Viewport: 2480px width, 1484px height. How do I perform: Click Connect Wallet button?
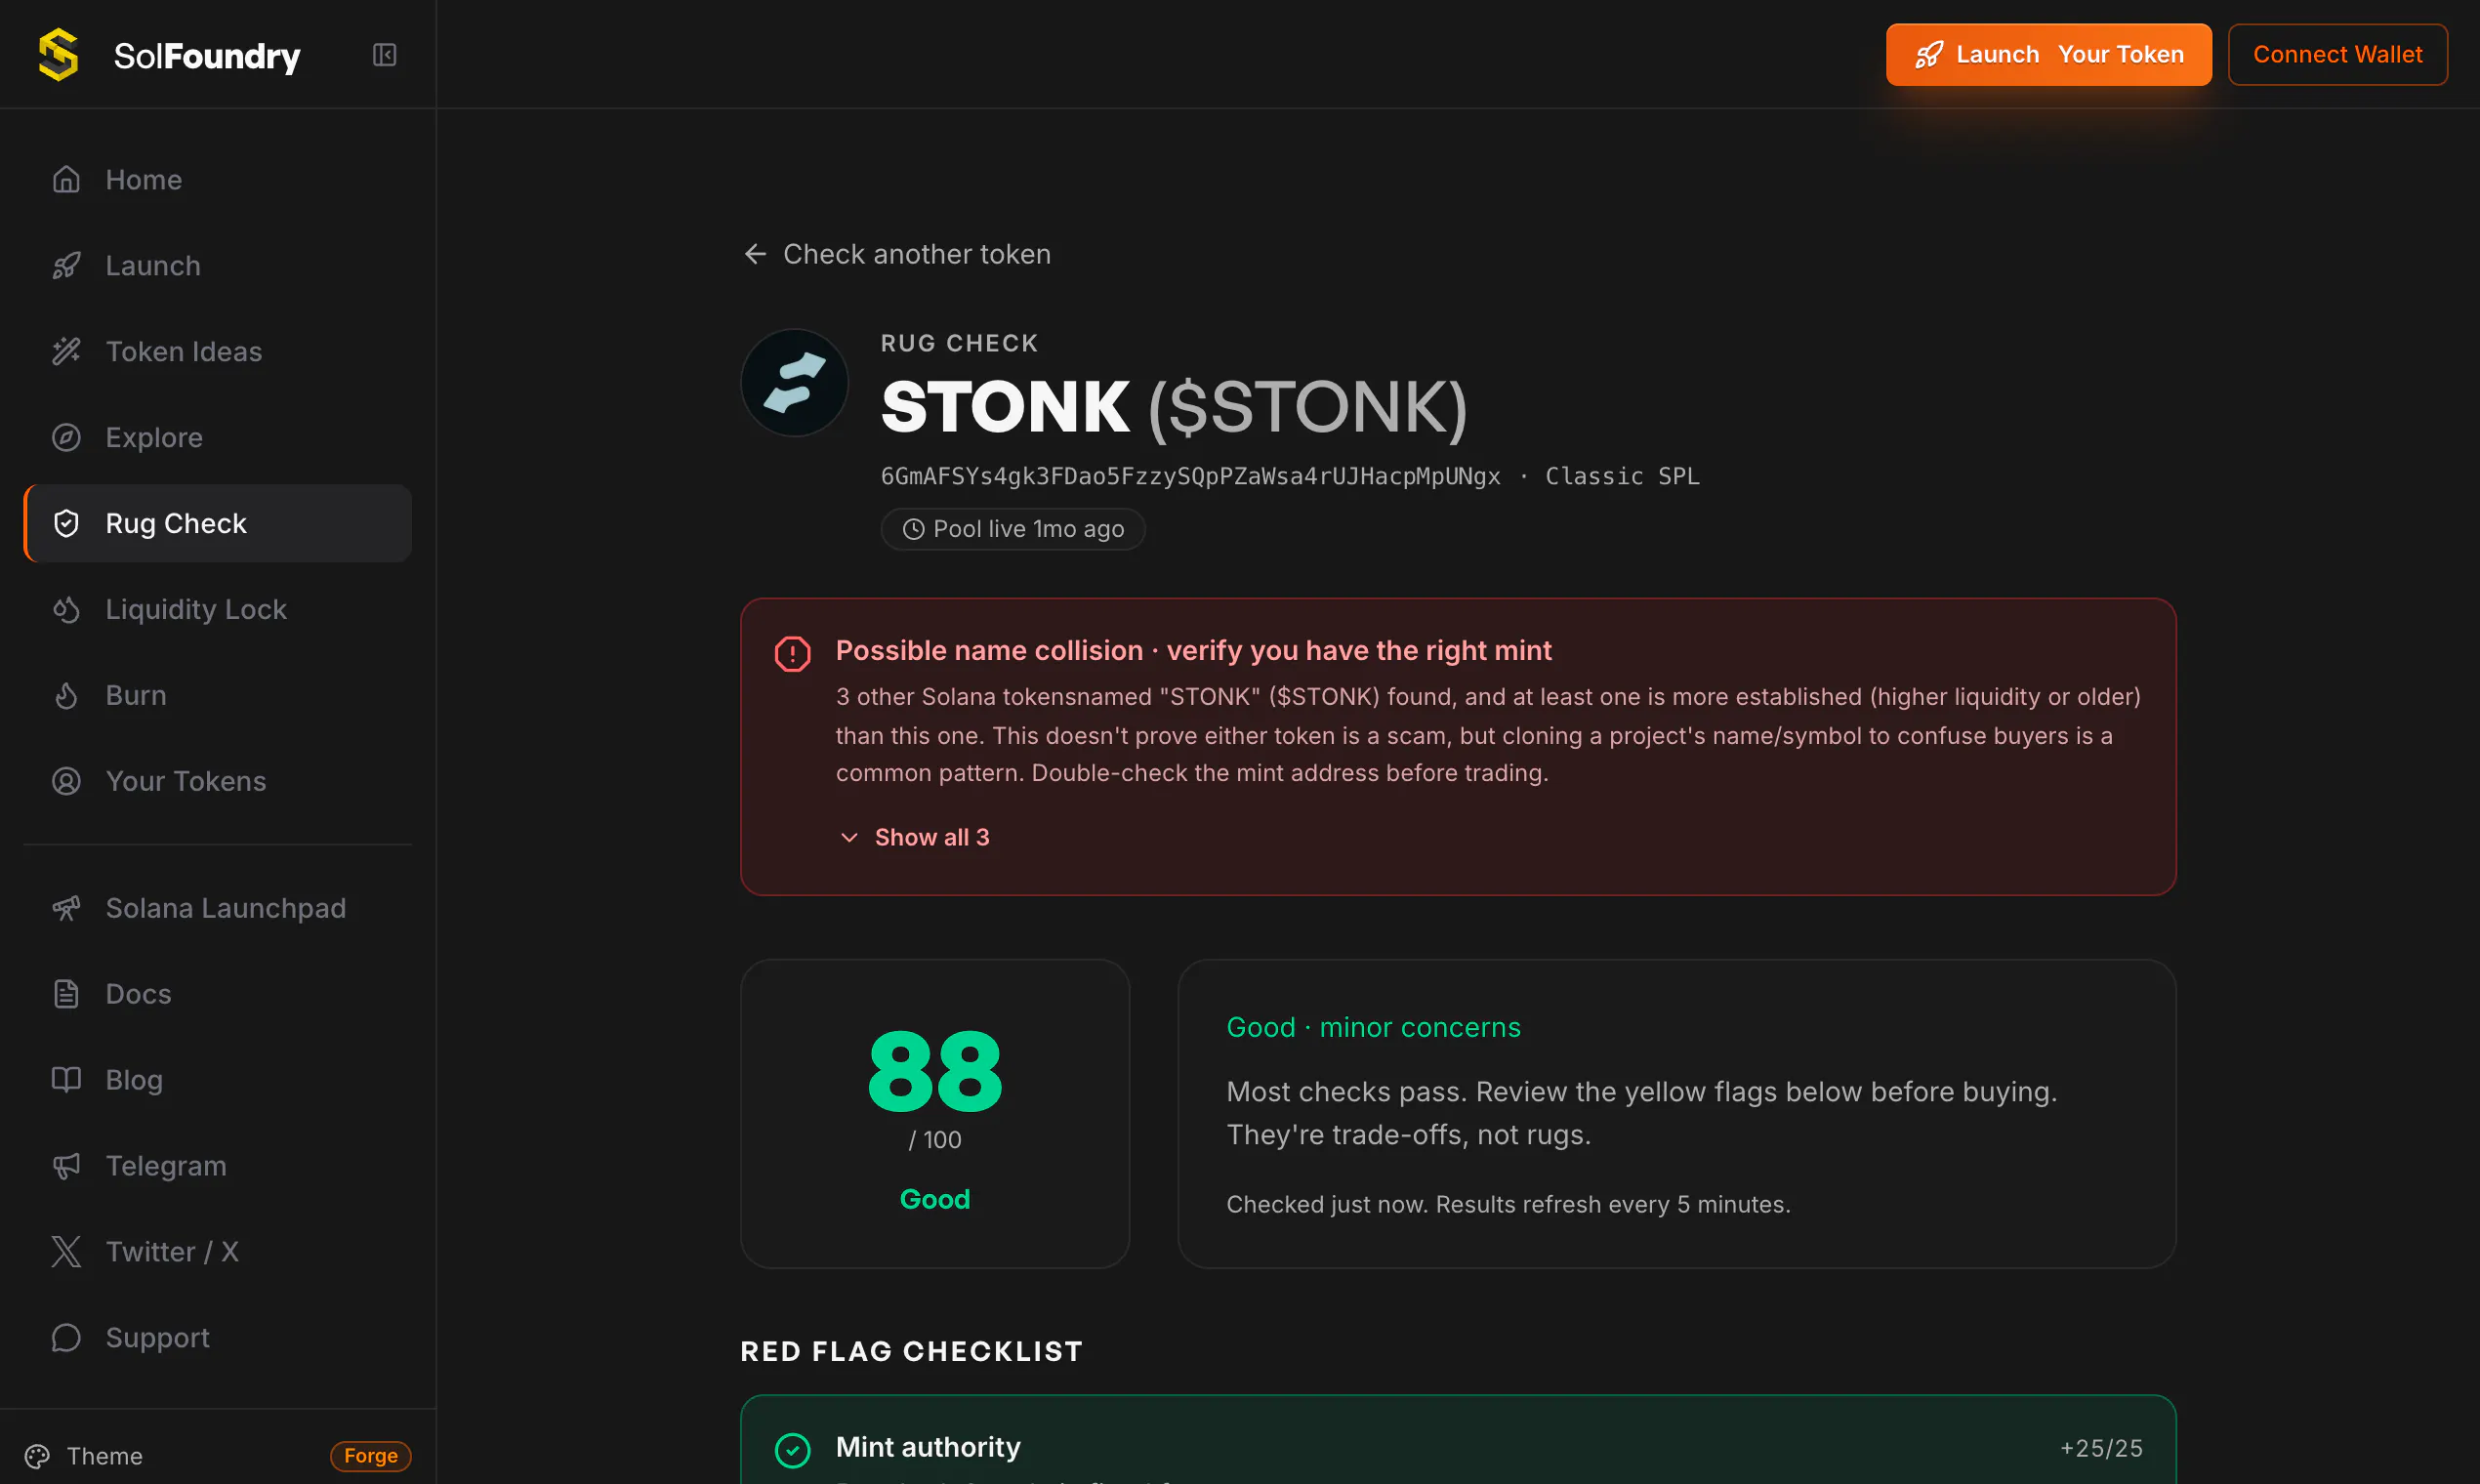tap(2338, 55)
